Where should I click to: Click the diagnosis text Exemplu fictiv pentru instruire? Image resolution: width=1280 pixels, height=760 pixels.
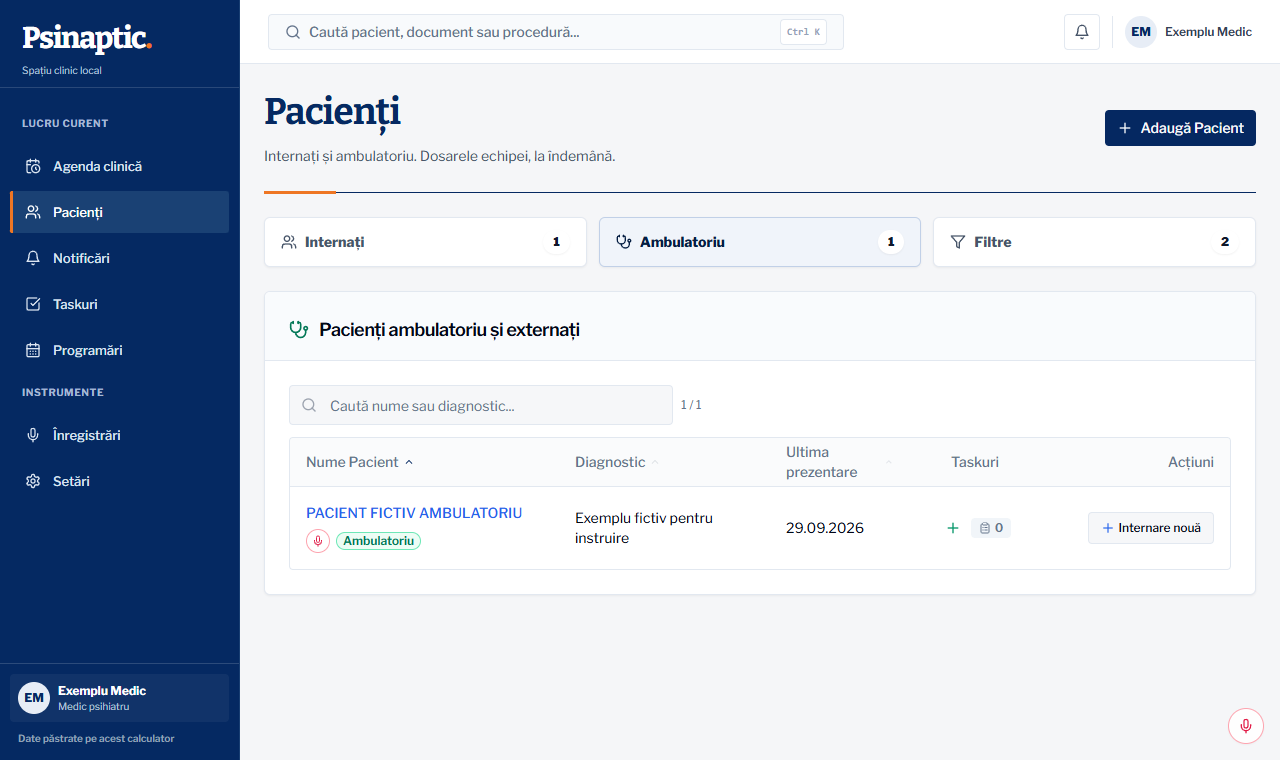coord(644,528)
